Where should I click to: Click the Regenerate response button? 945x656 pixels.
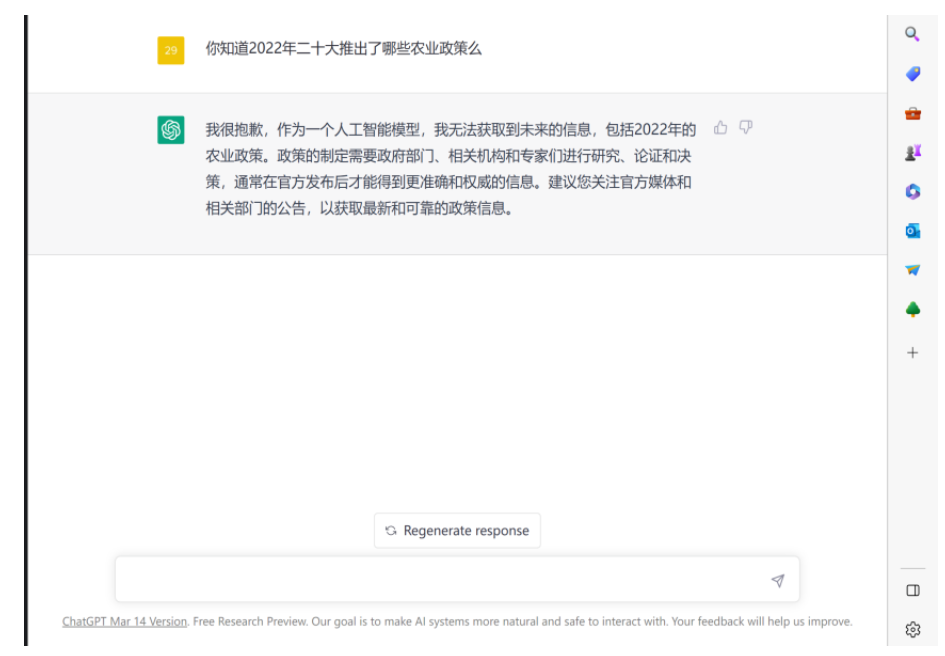[x=457, y=530]
